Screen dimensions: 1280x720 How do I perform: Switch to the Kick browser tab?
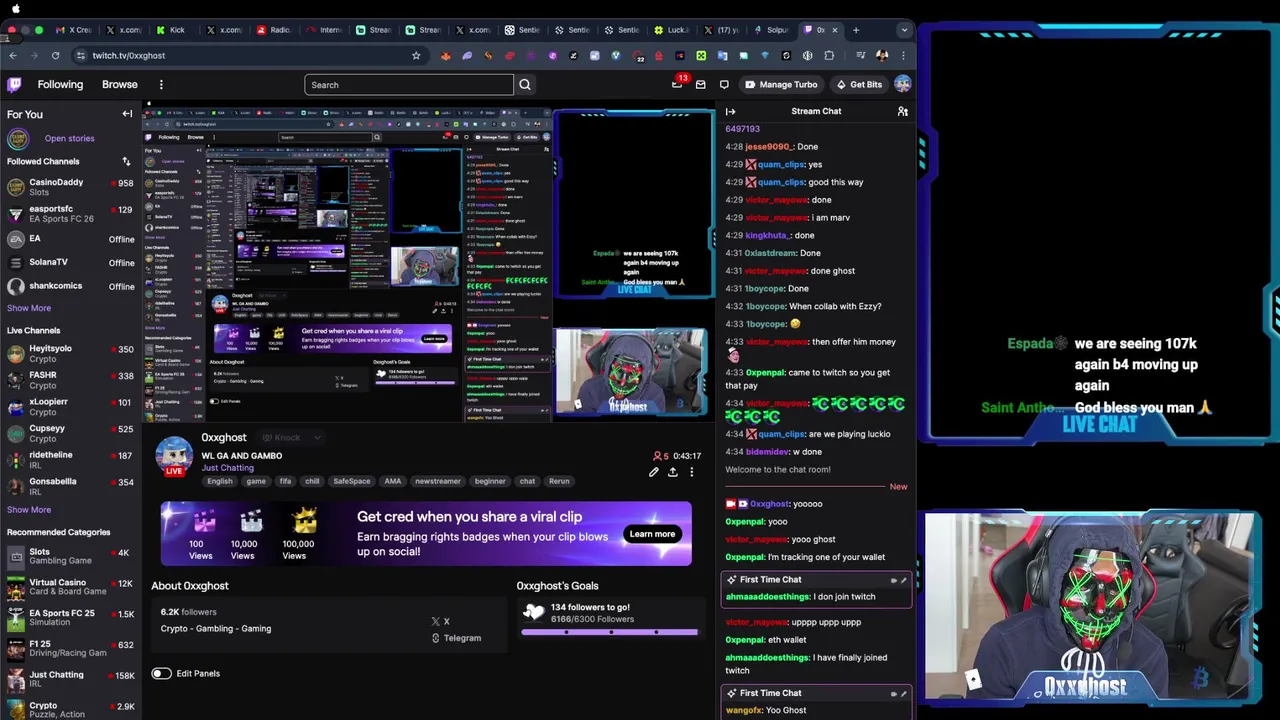click(x=170, y=30)
